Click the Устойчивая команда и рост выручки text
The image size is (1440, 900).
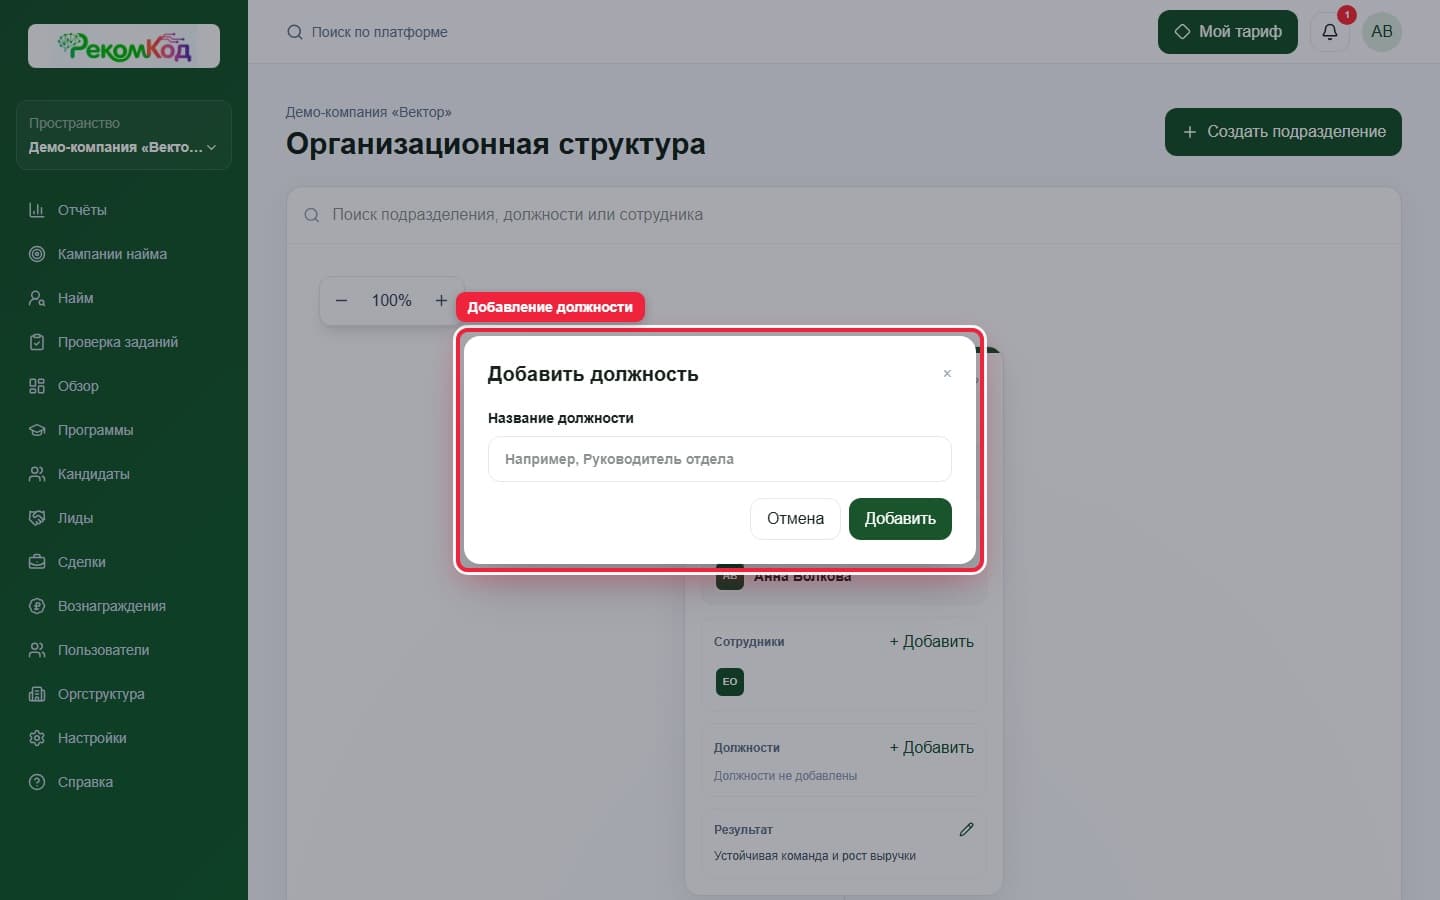click(x=815, y=856)
